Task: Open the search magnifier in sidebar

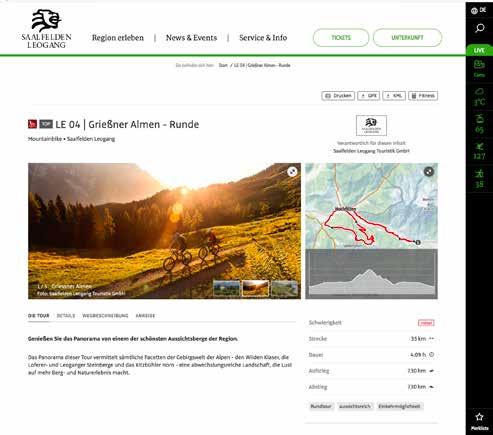Action: click(x=479, y=28)
